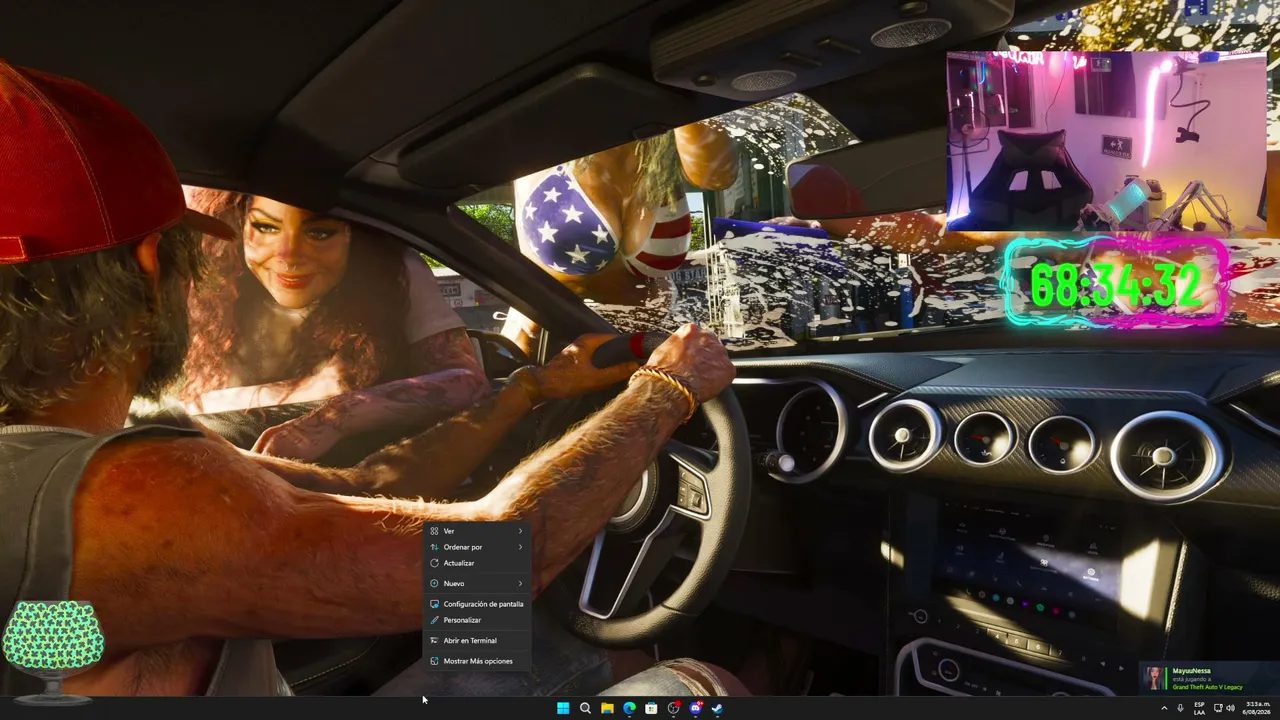Open the clock showing 3:13 a.m.
The height and width of the screenshot is (720, 1280).
point(1257,708)
